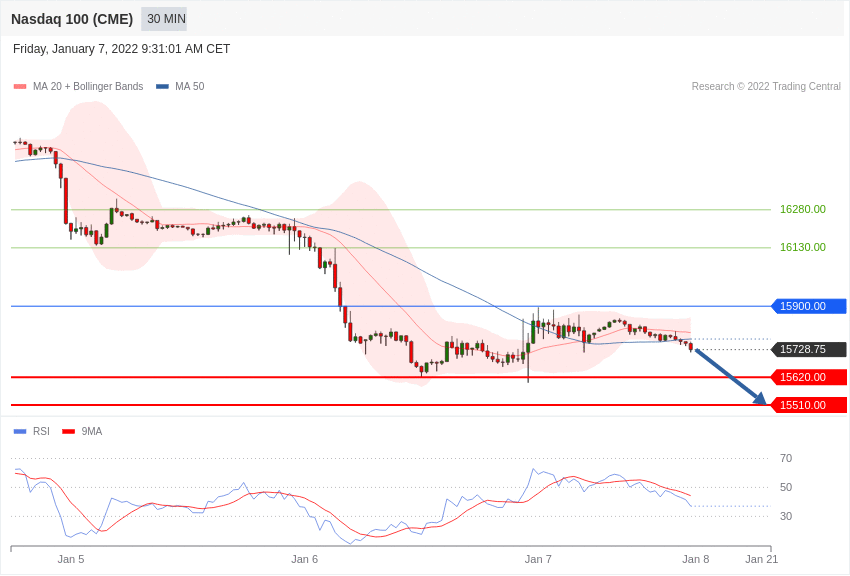Click the 'MA 20 + Bollinger Bands' legend label

coord(88,86)
